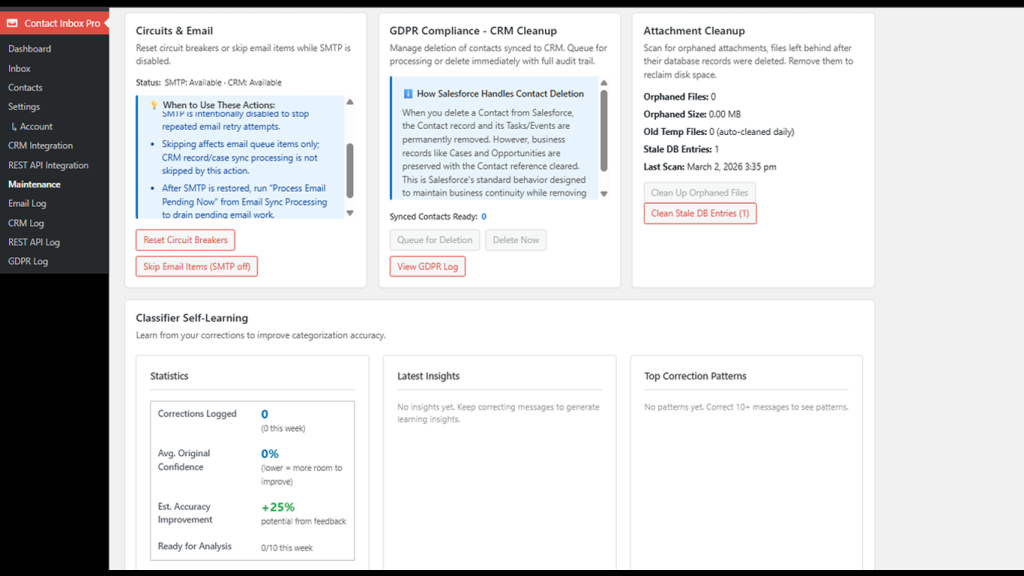Click Queue for Deletion button
Viewport: 1024px width, 576px height.
(434, 240)
